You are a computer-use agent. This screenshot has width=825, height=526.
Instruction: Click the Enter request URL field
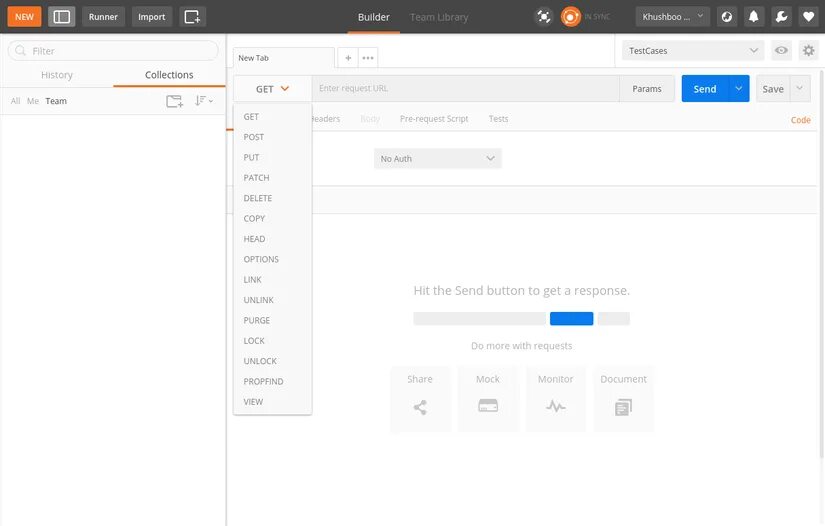point(466,88)
